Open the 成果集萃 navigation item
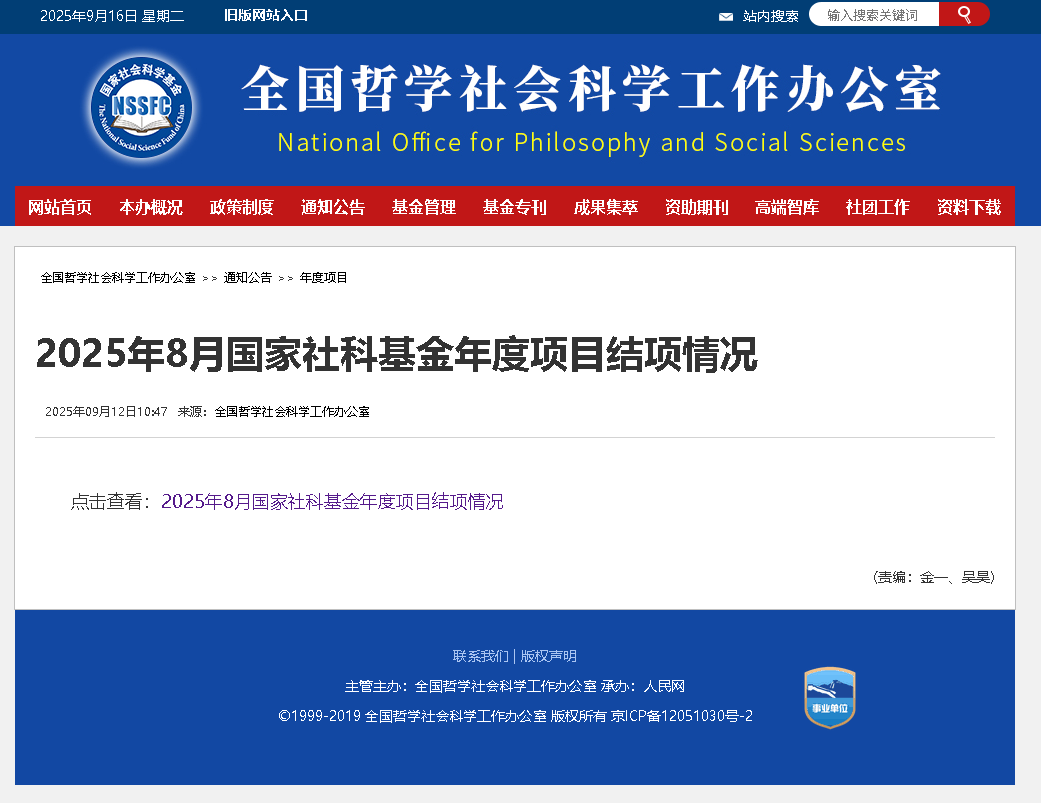This screenshot has height=803, width=1041. (x=606, y=207)
